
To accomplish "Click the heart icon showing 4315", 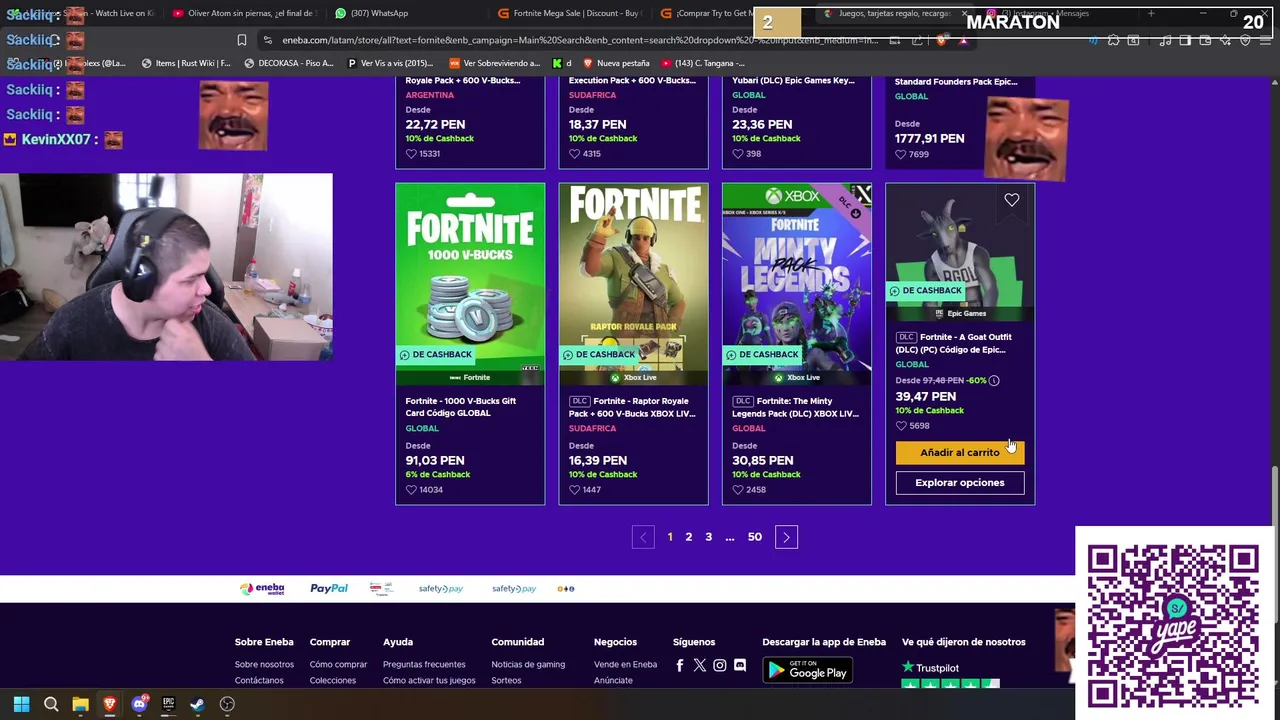I will click(574, 154).
